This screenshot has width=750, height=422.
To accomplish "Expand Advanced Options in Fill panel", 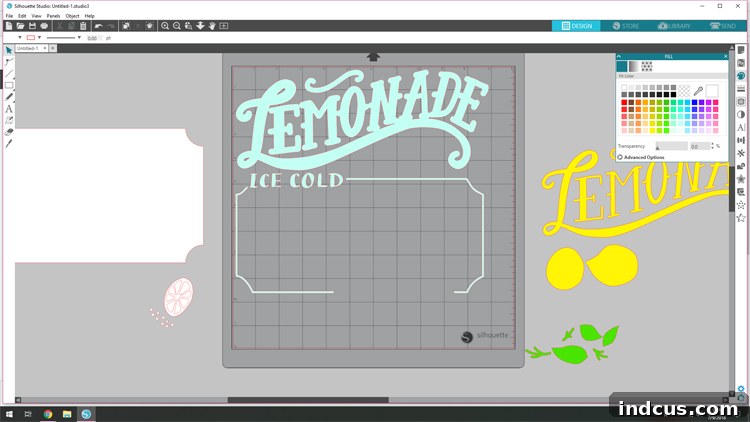I will coord(641,157).
